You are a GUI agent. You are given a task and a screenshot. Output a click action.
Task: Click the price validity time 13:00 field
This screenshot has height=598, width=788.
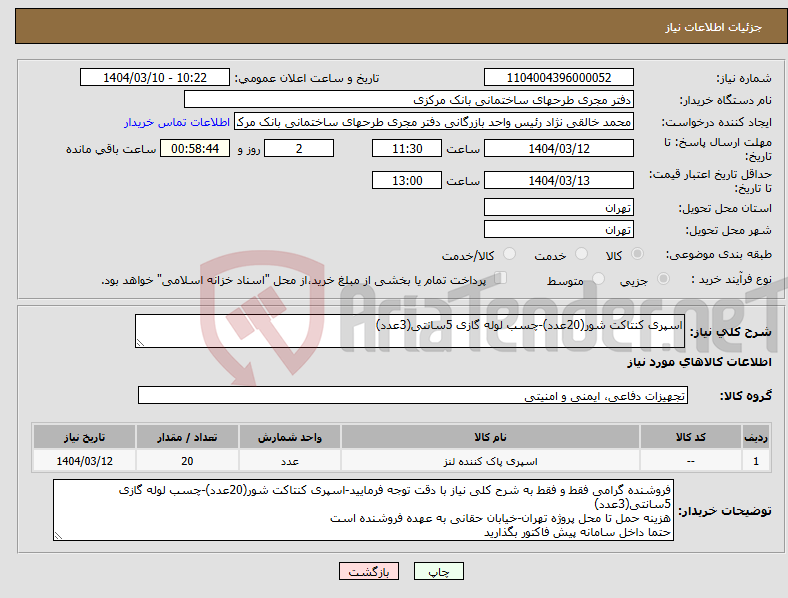pos(407,180)
